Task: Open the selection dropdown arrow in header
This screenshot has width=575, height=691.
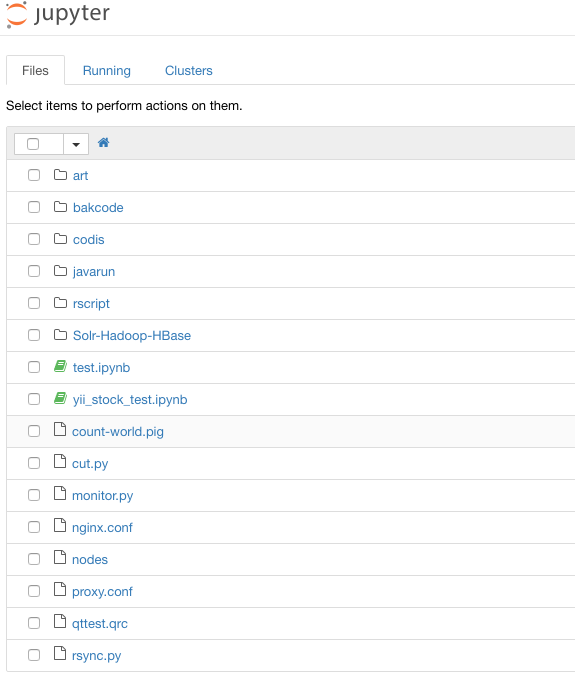Action: 76,144
